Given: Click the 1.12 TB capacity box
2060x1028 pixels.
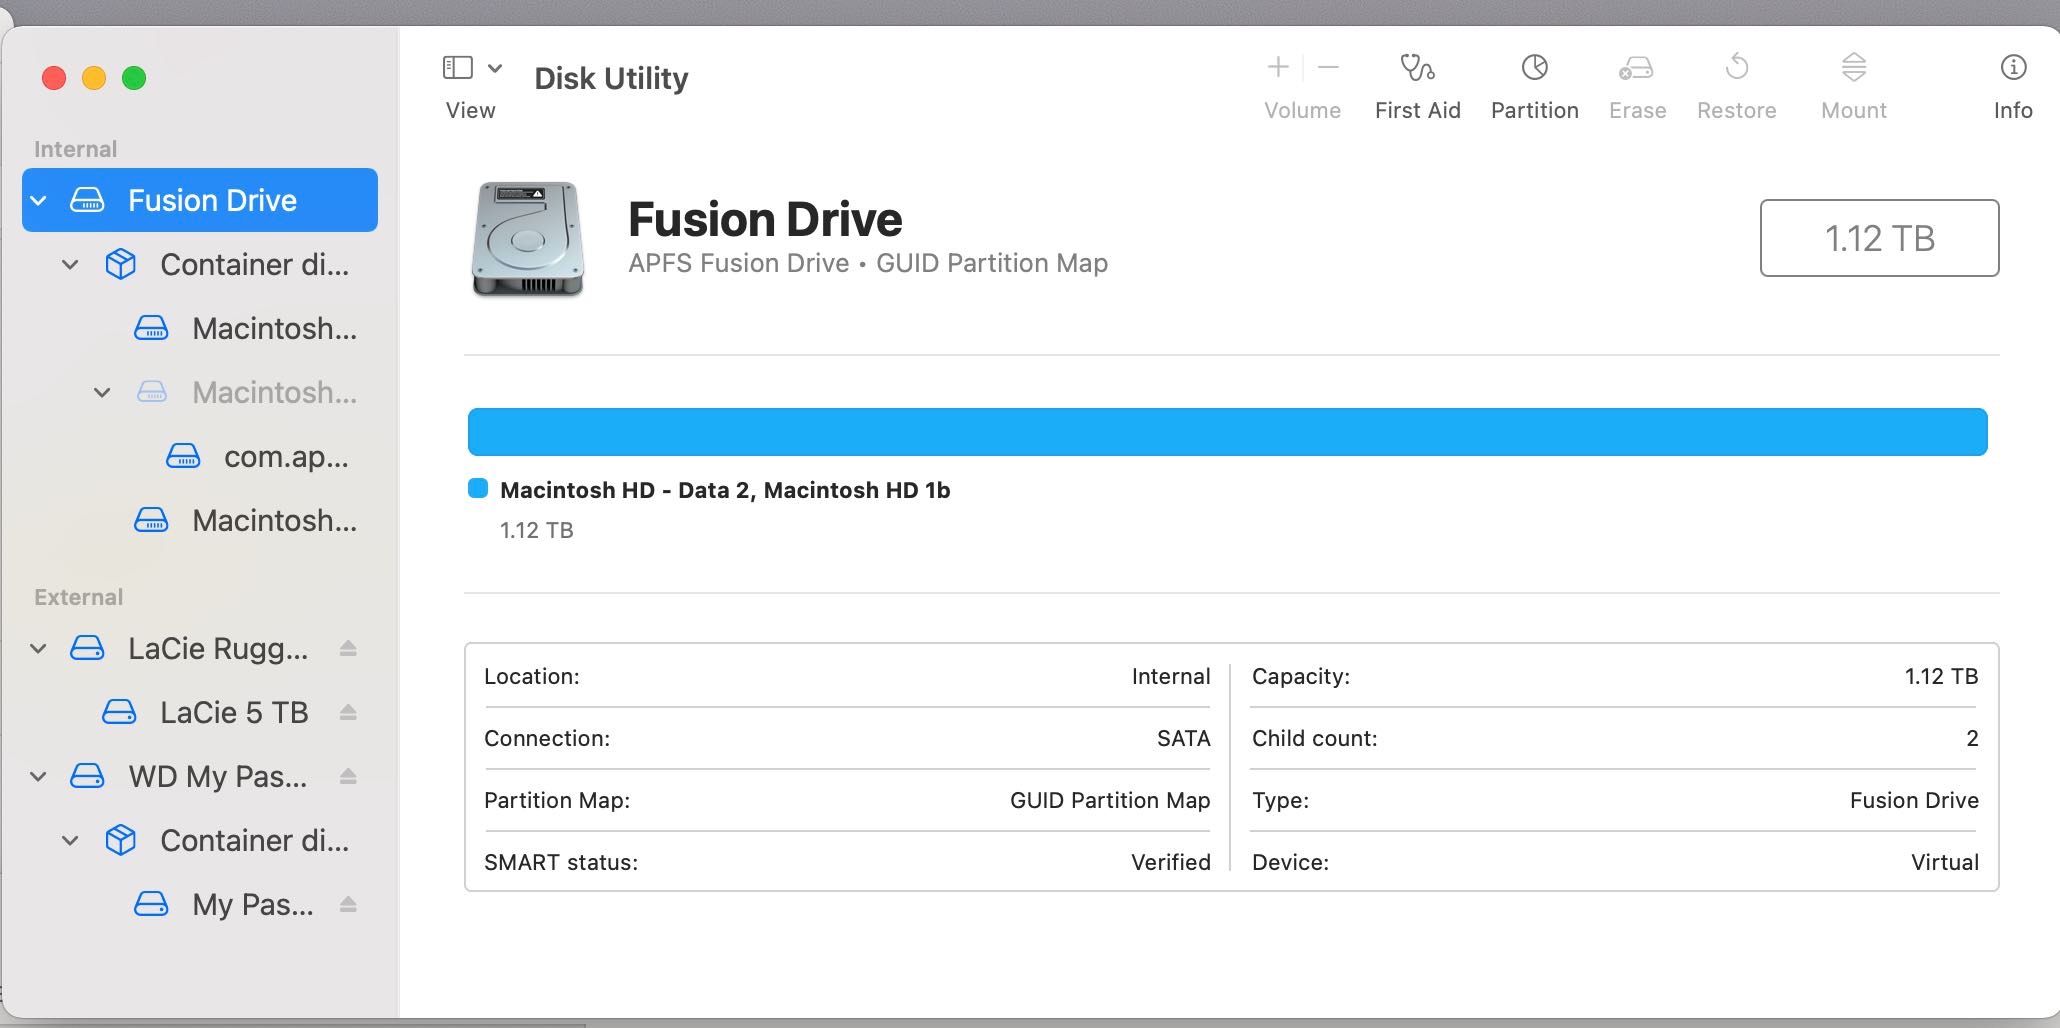Looking at the screenshot, I should coord(1879,238).
